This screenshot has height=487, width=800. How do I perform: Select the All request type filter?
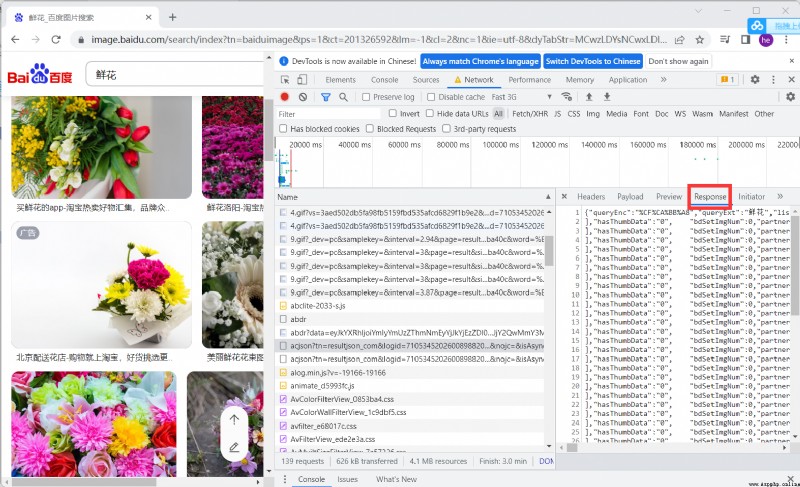[x=498, y=114]
